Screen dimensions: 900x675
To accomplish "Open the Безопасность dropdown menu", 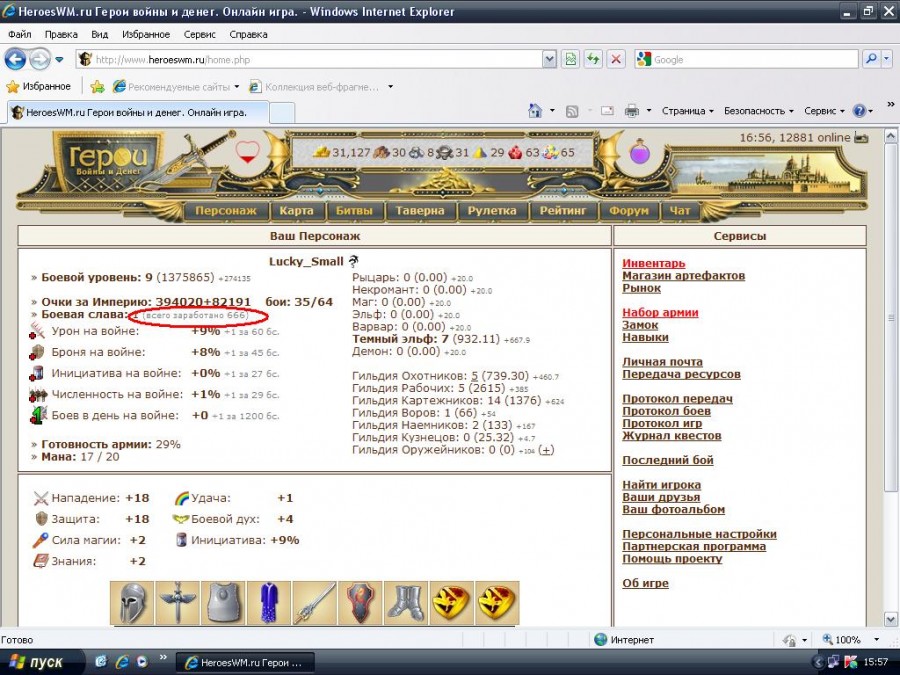I will tap(758, 111).
